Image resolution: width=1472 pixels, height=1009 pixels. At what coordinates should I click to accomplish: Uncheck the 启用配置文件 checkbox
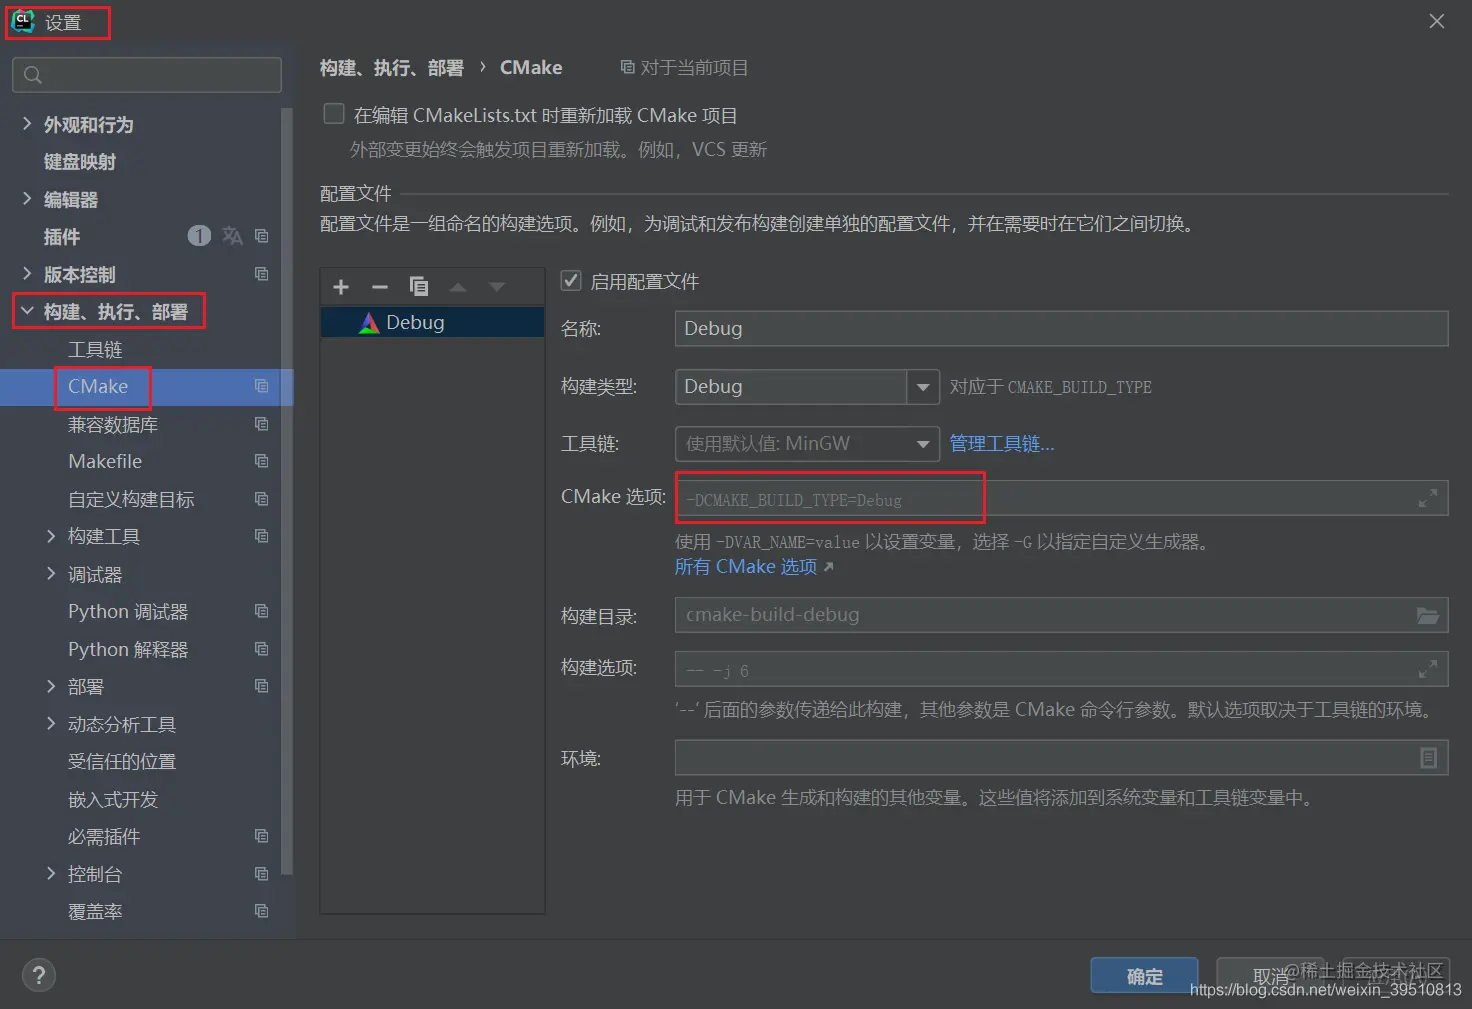(570, 281)
